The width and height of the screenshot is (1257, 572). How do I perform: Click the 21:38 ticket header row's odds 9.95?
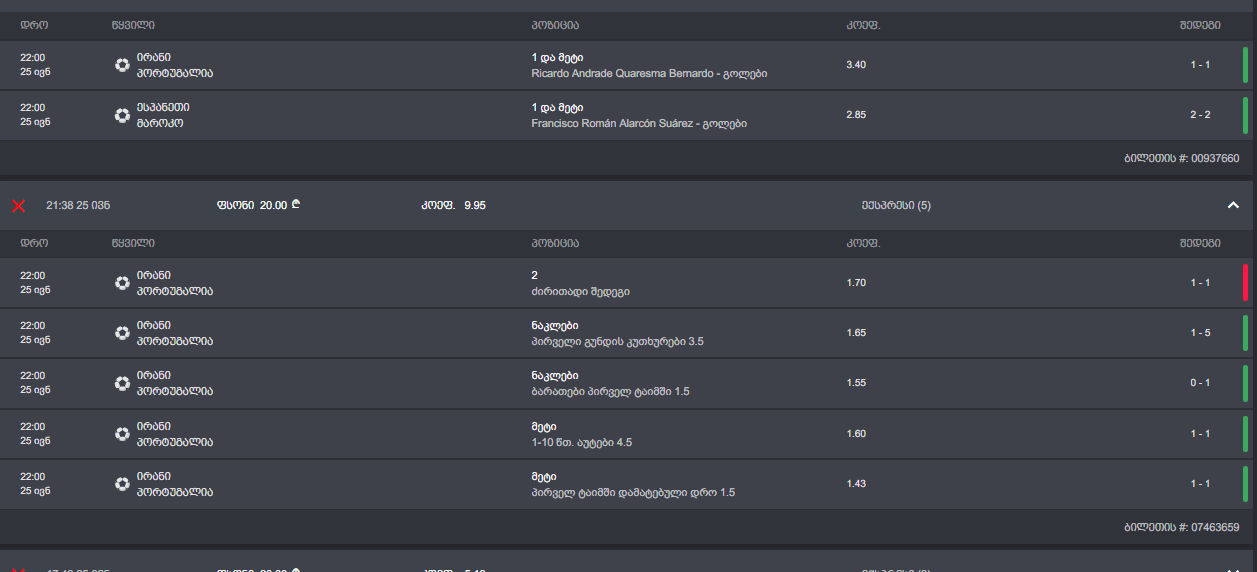pyautogui.click(x=474, y=205)
